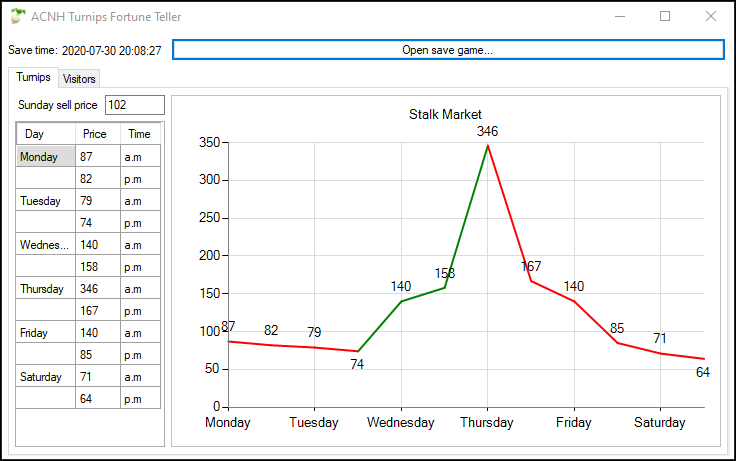Select the Turnips tab
Image resolution: width=736 pixels, height=461 pixels.
click(33, 77)
